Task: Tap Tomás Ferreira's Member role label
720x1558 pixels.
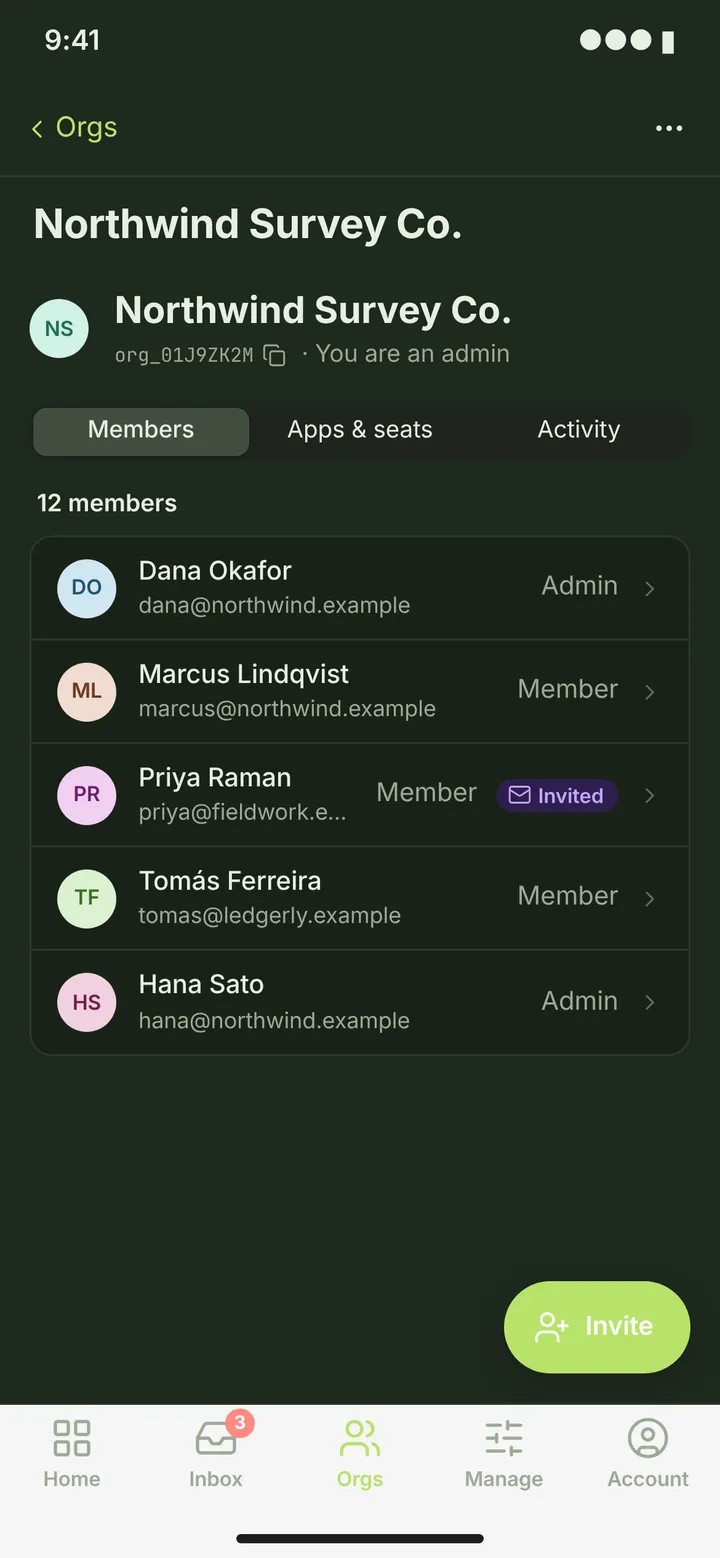Action: tap(568, 896)
